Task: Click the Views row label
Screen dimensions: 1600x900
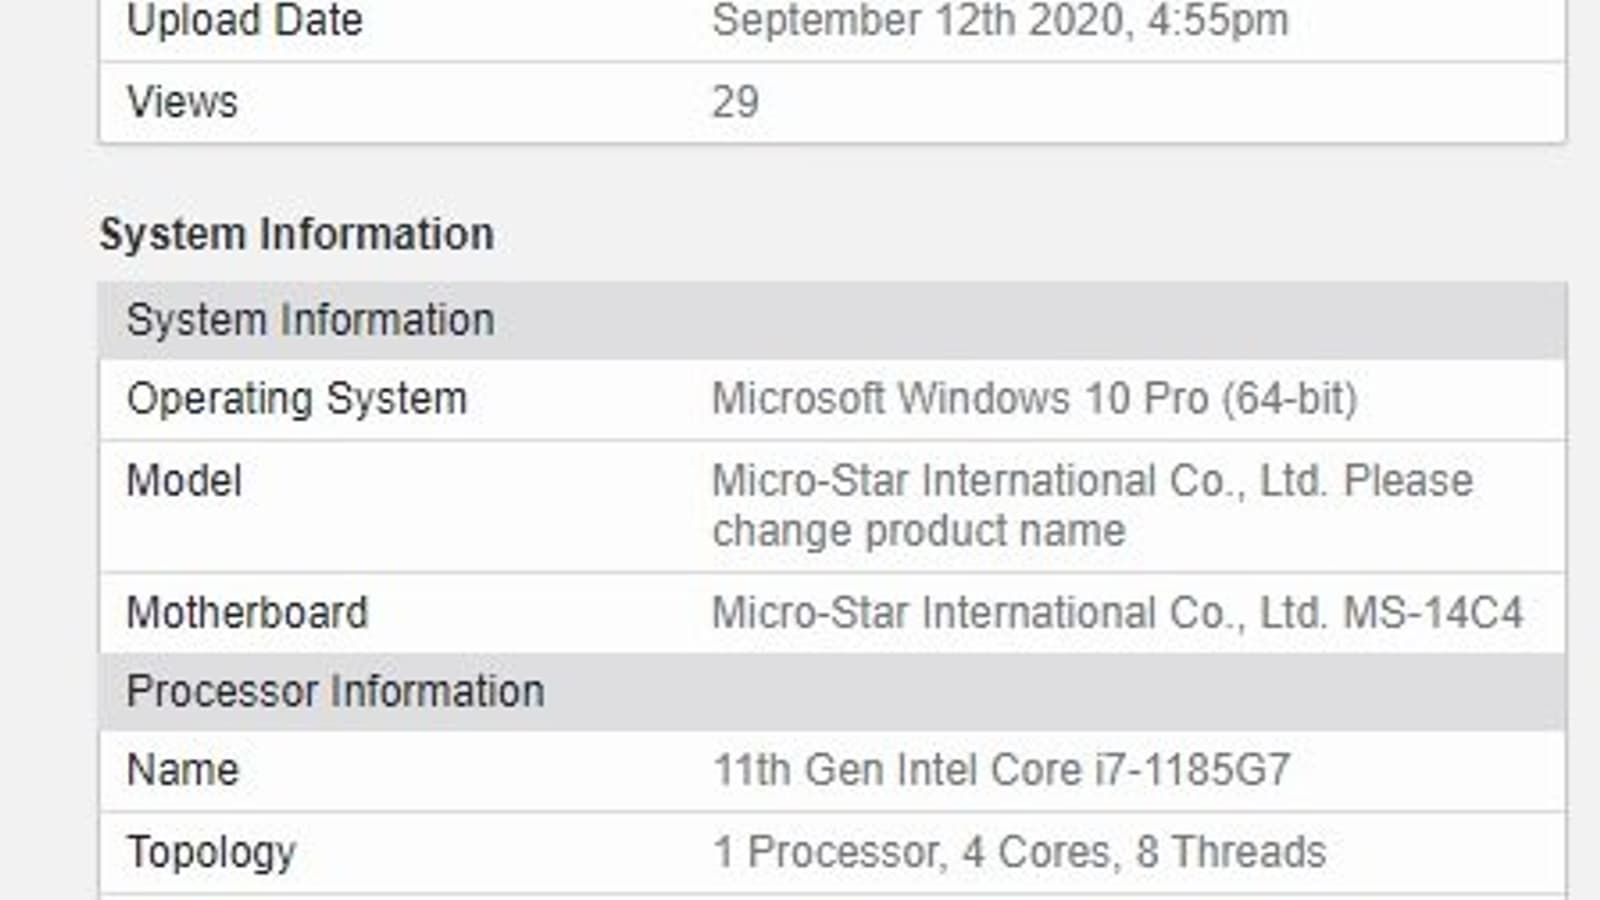Action: pyautogui.click(x=182, y=102)
